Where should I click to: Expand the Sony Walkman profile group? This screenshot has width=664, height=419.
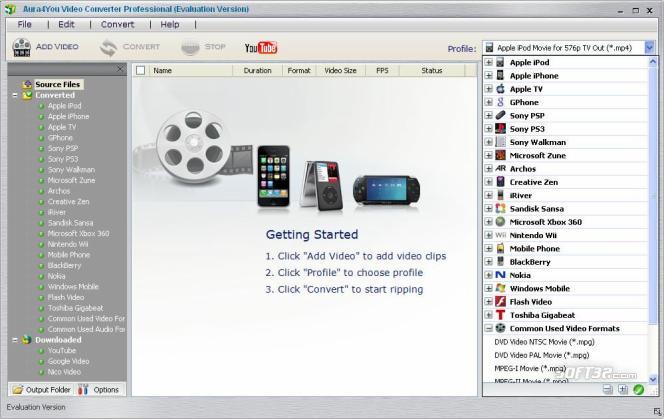pyautogui.click(x=488, y=142)
